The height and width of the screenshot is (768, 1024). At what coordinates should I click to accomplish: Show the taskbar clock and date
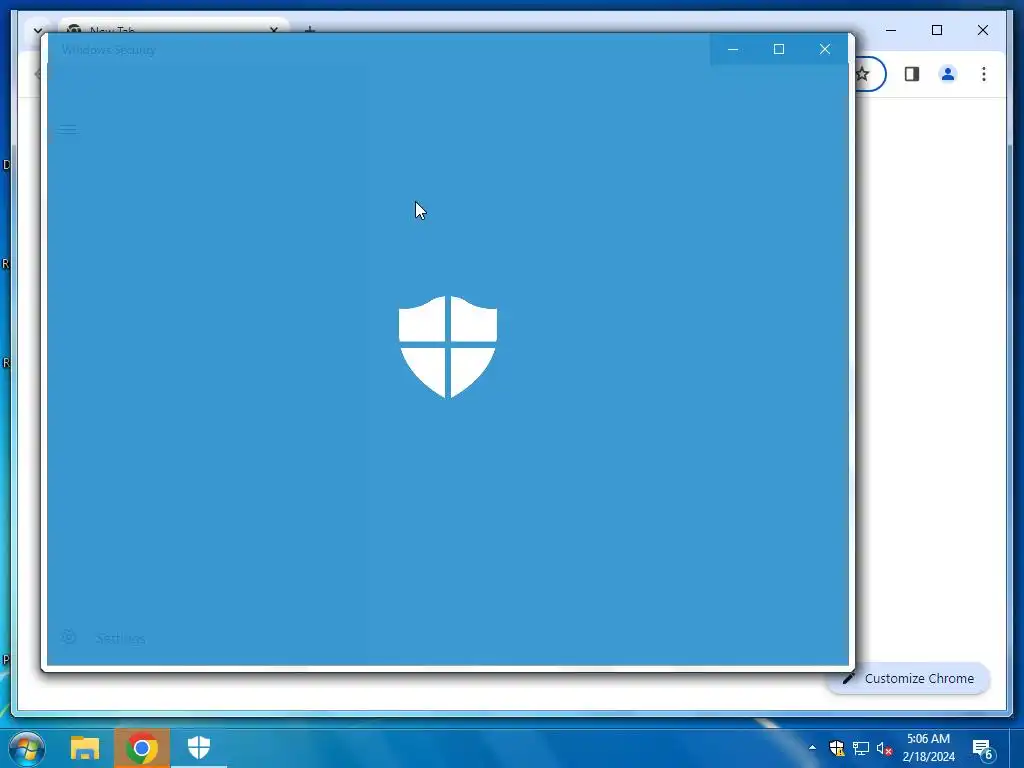[x=928, y=748]
